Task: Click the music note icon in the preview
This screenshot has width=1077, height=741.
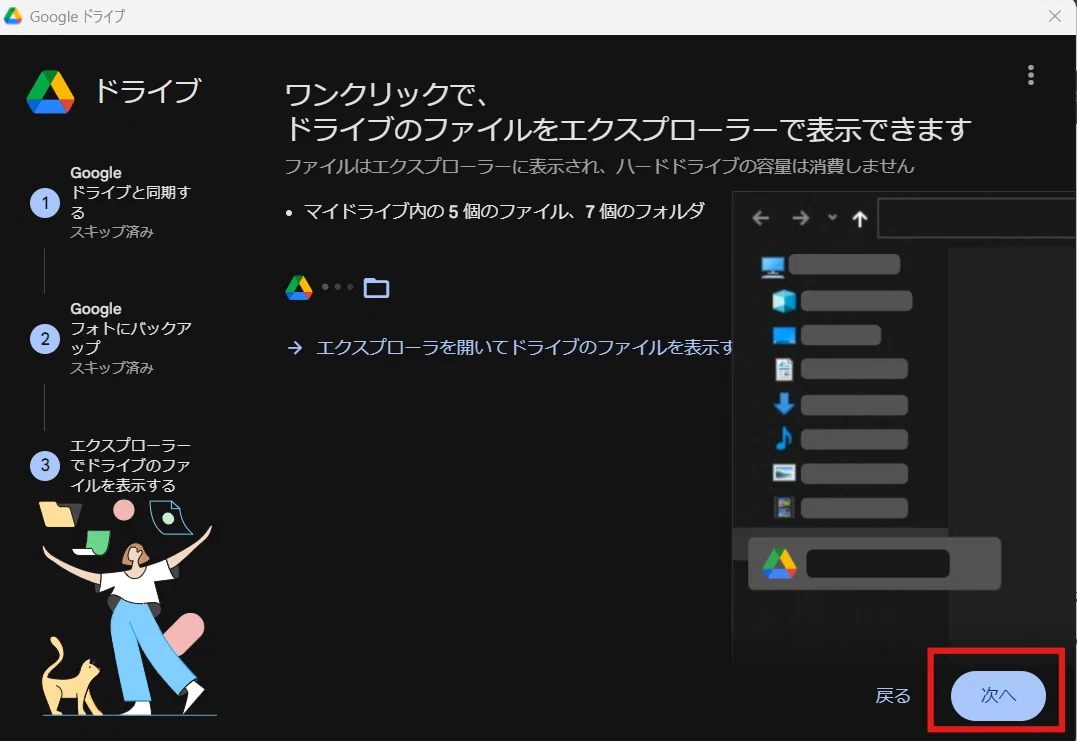Action: [784, 438]
